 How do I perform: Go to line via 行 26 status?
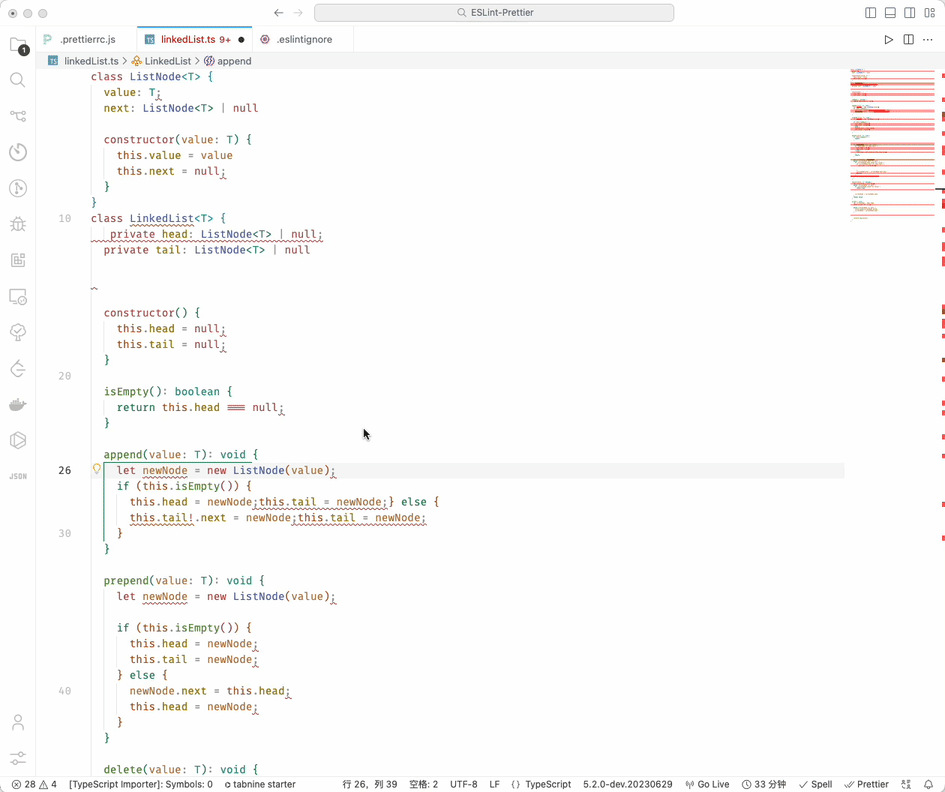tap(369, 784)
